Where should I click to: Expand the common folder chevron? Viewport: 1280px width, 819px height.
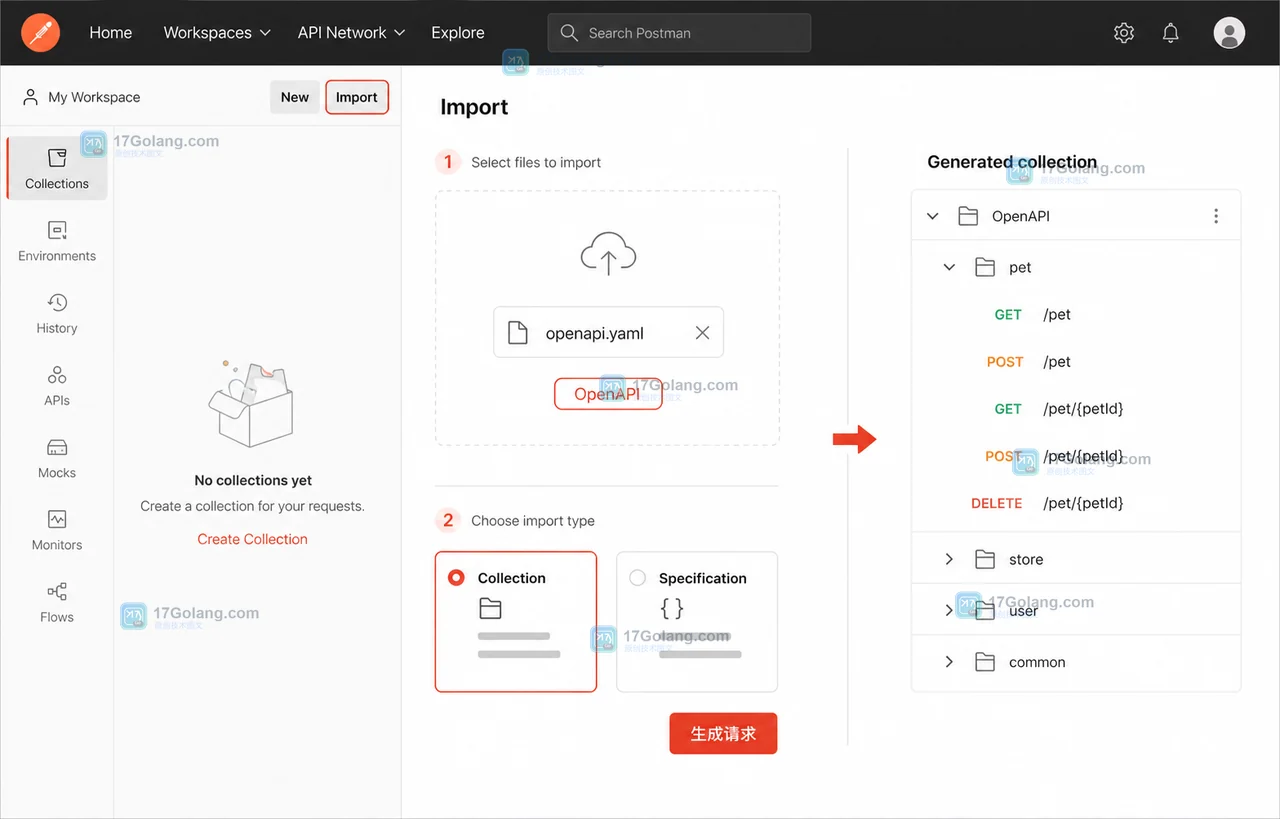point(949,662)
